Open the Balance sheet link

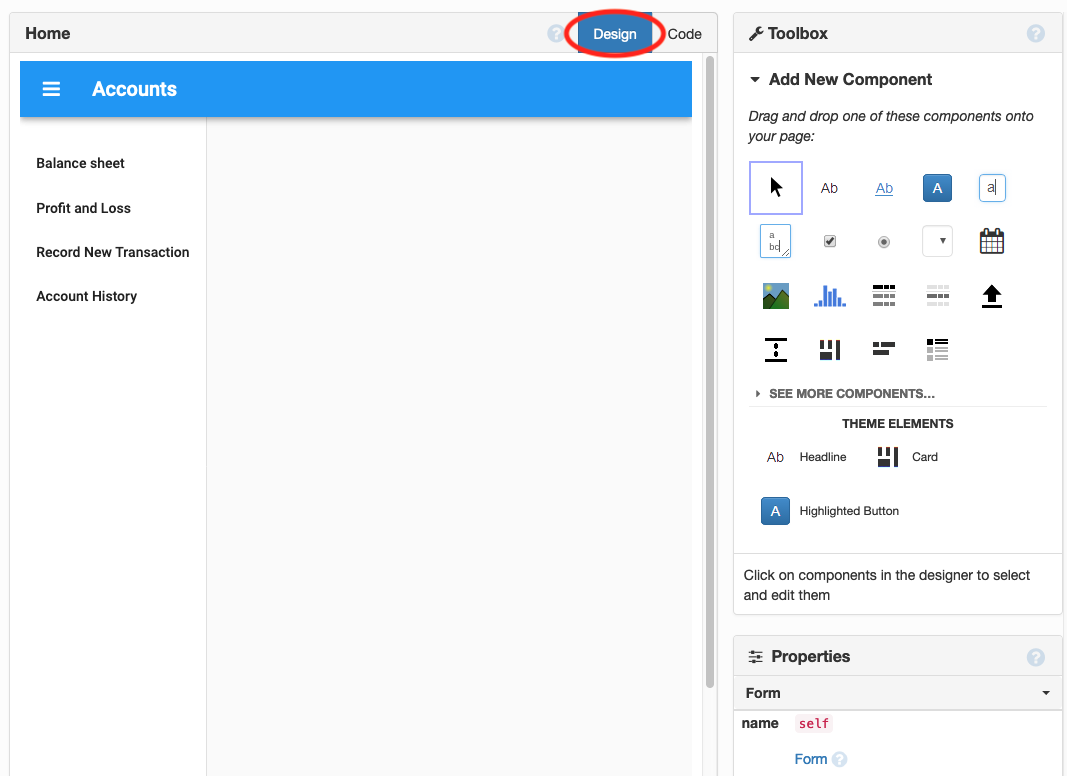(x=80, y=163)
